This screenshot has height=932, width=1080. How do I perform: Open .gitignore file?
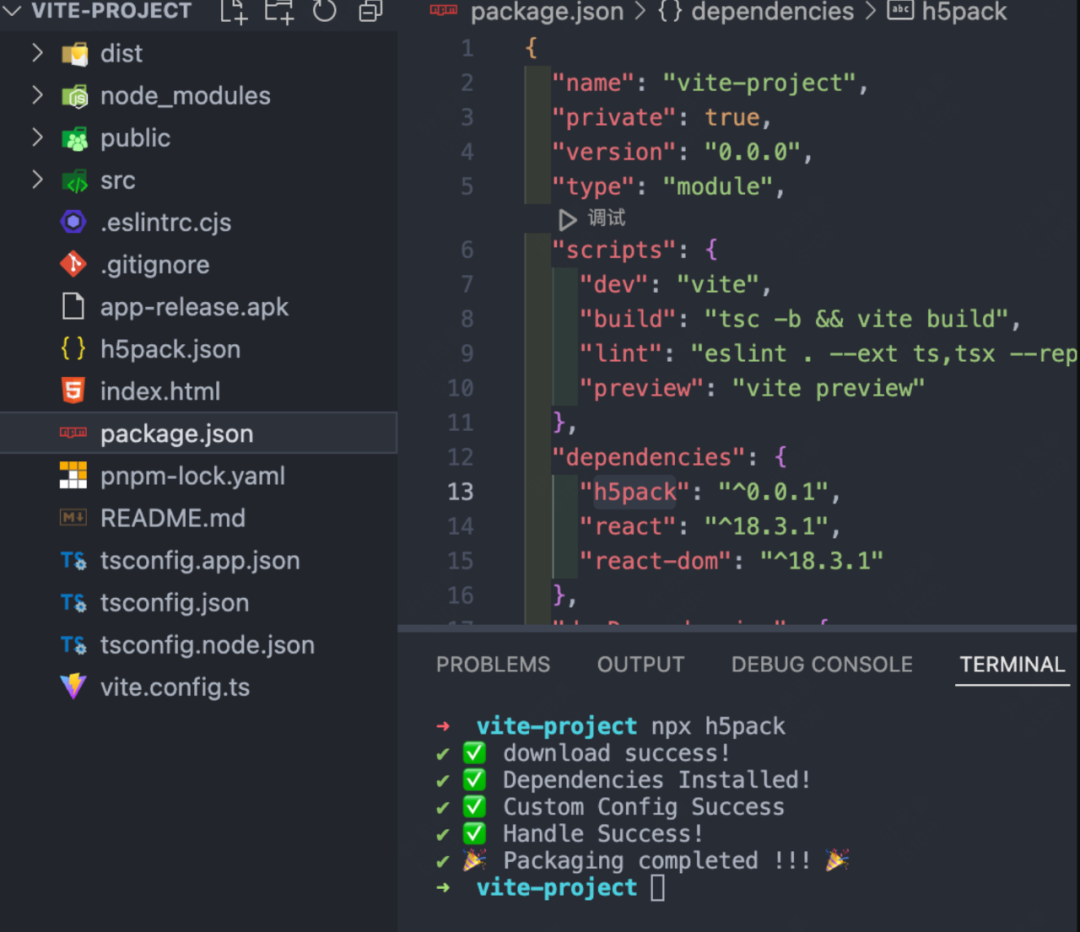click(155, 265)
